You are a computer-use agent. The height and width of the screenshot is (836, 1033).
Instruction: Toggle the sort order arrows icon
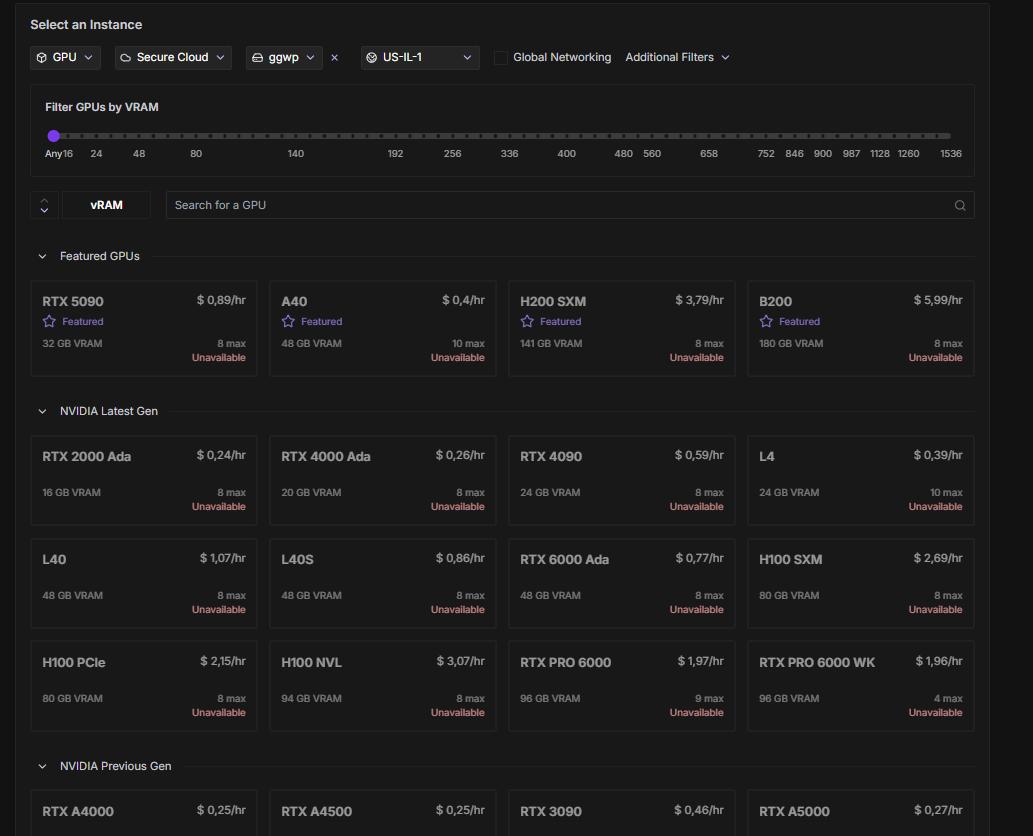coord(44,205)
